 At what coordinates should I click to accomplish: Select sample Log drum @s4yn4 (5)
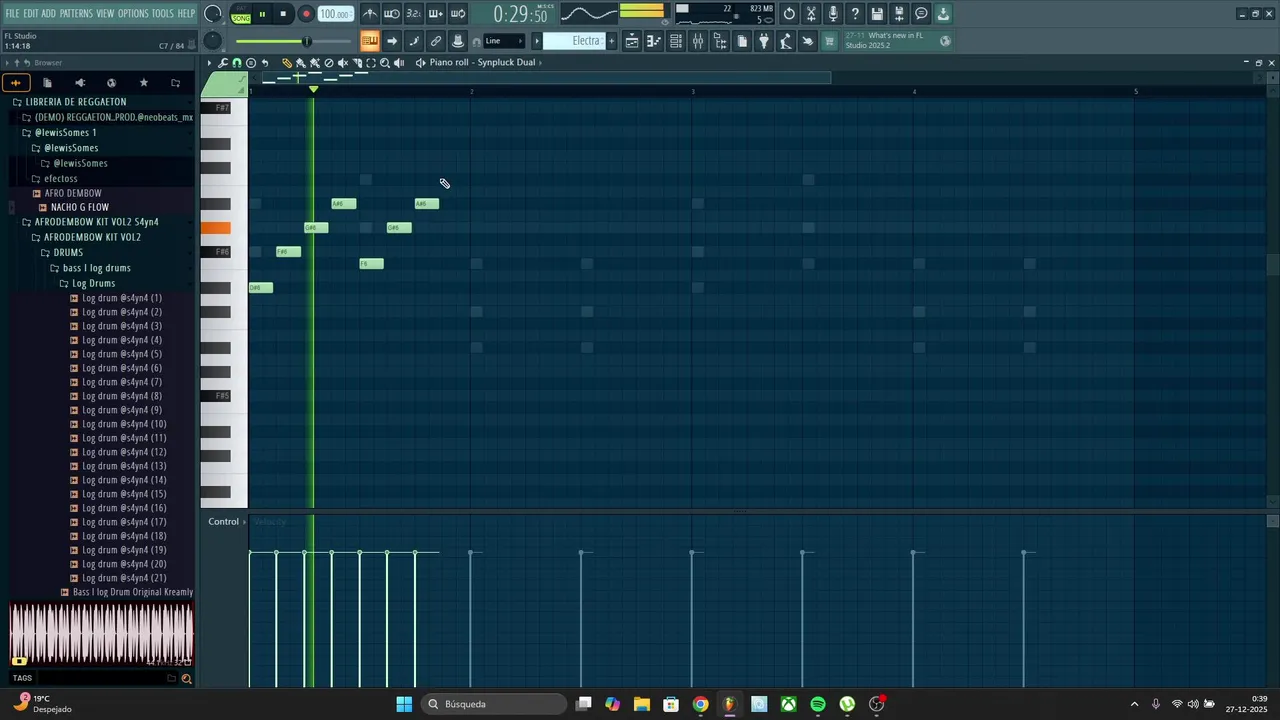click(x=121, y=354)
